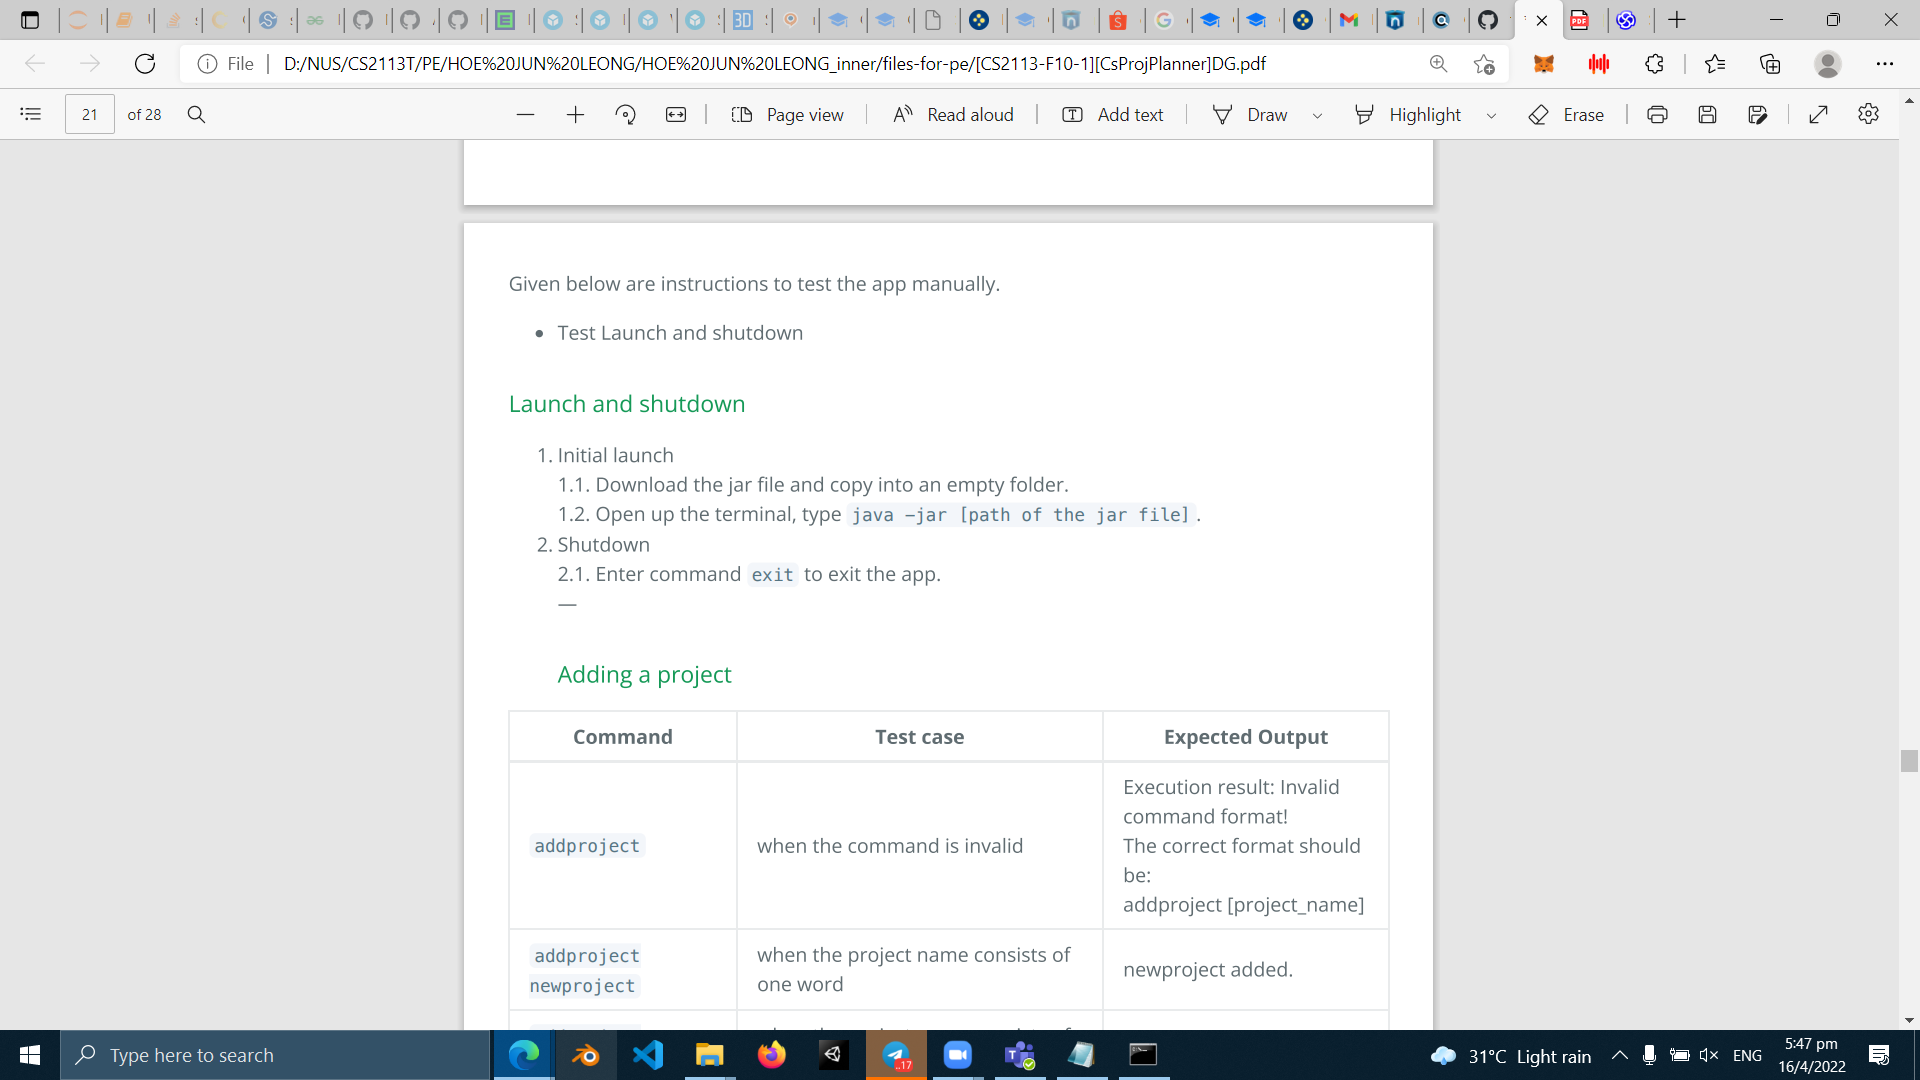The image size is (1920, 1080).
Task: Open Visual Studio Code from taskbar
Action: point(648,1055)
